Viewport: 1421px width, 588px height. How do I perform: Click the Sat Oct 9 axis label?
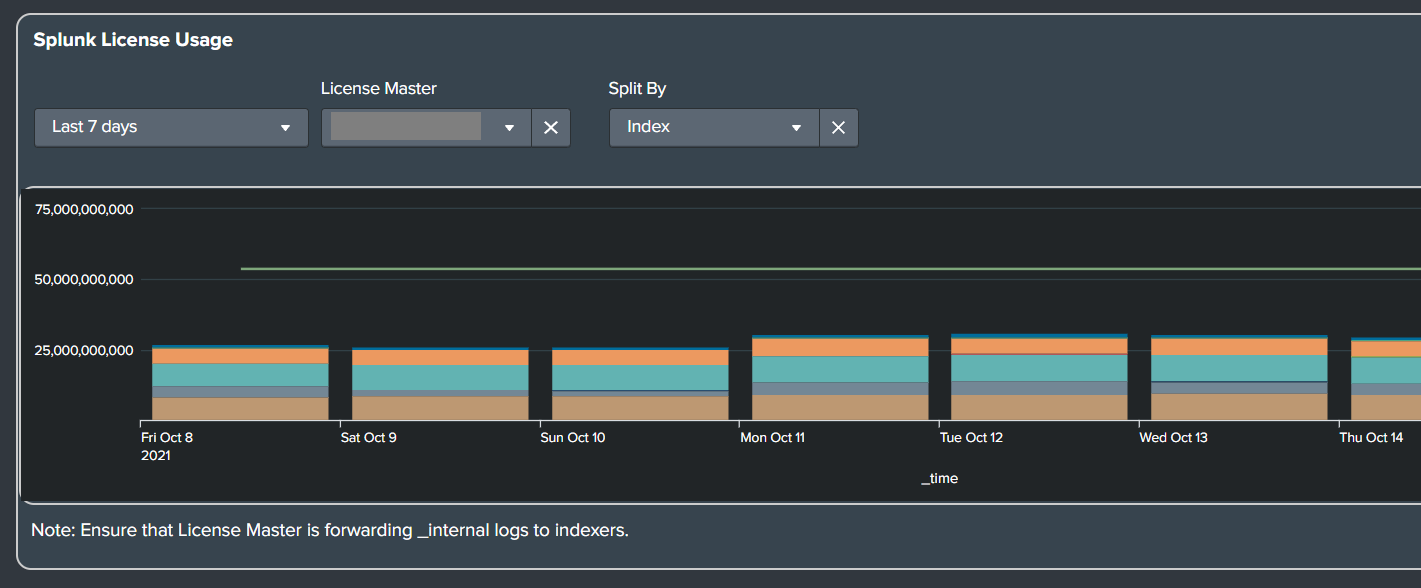pos(368,438)
